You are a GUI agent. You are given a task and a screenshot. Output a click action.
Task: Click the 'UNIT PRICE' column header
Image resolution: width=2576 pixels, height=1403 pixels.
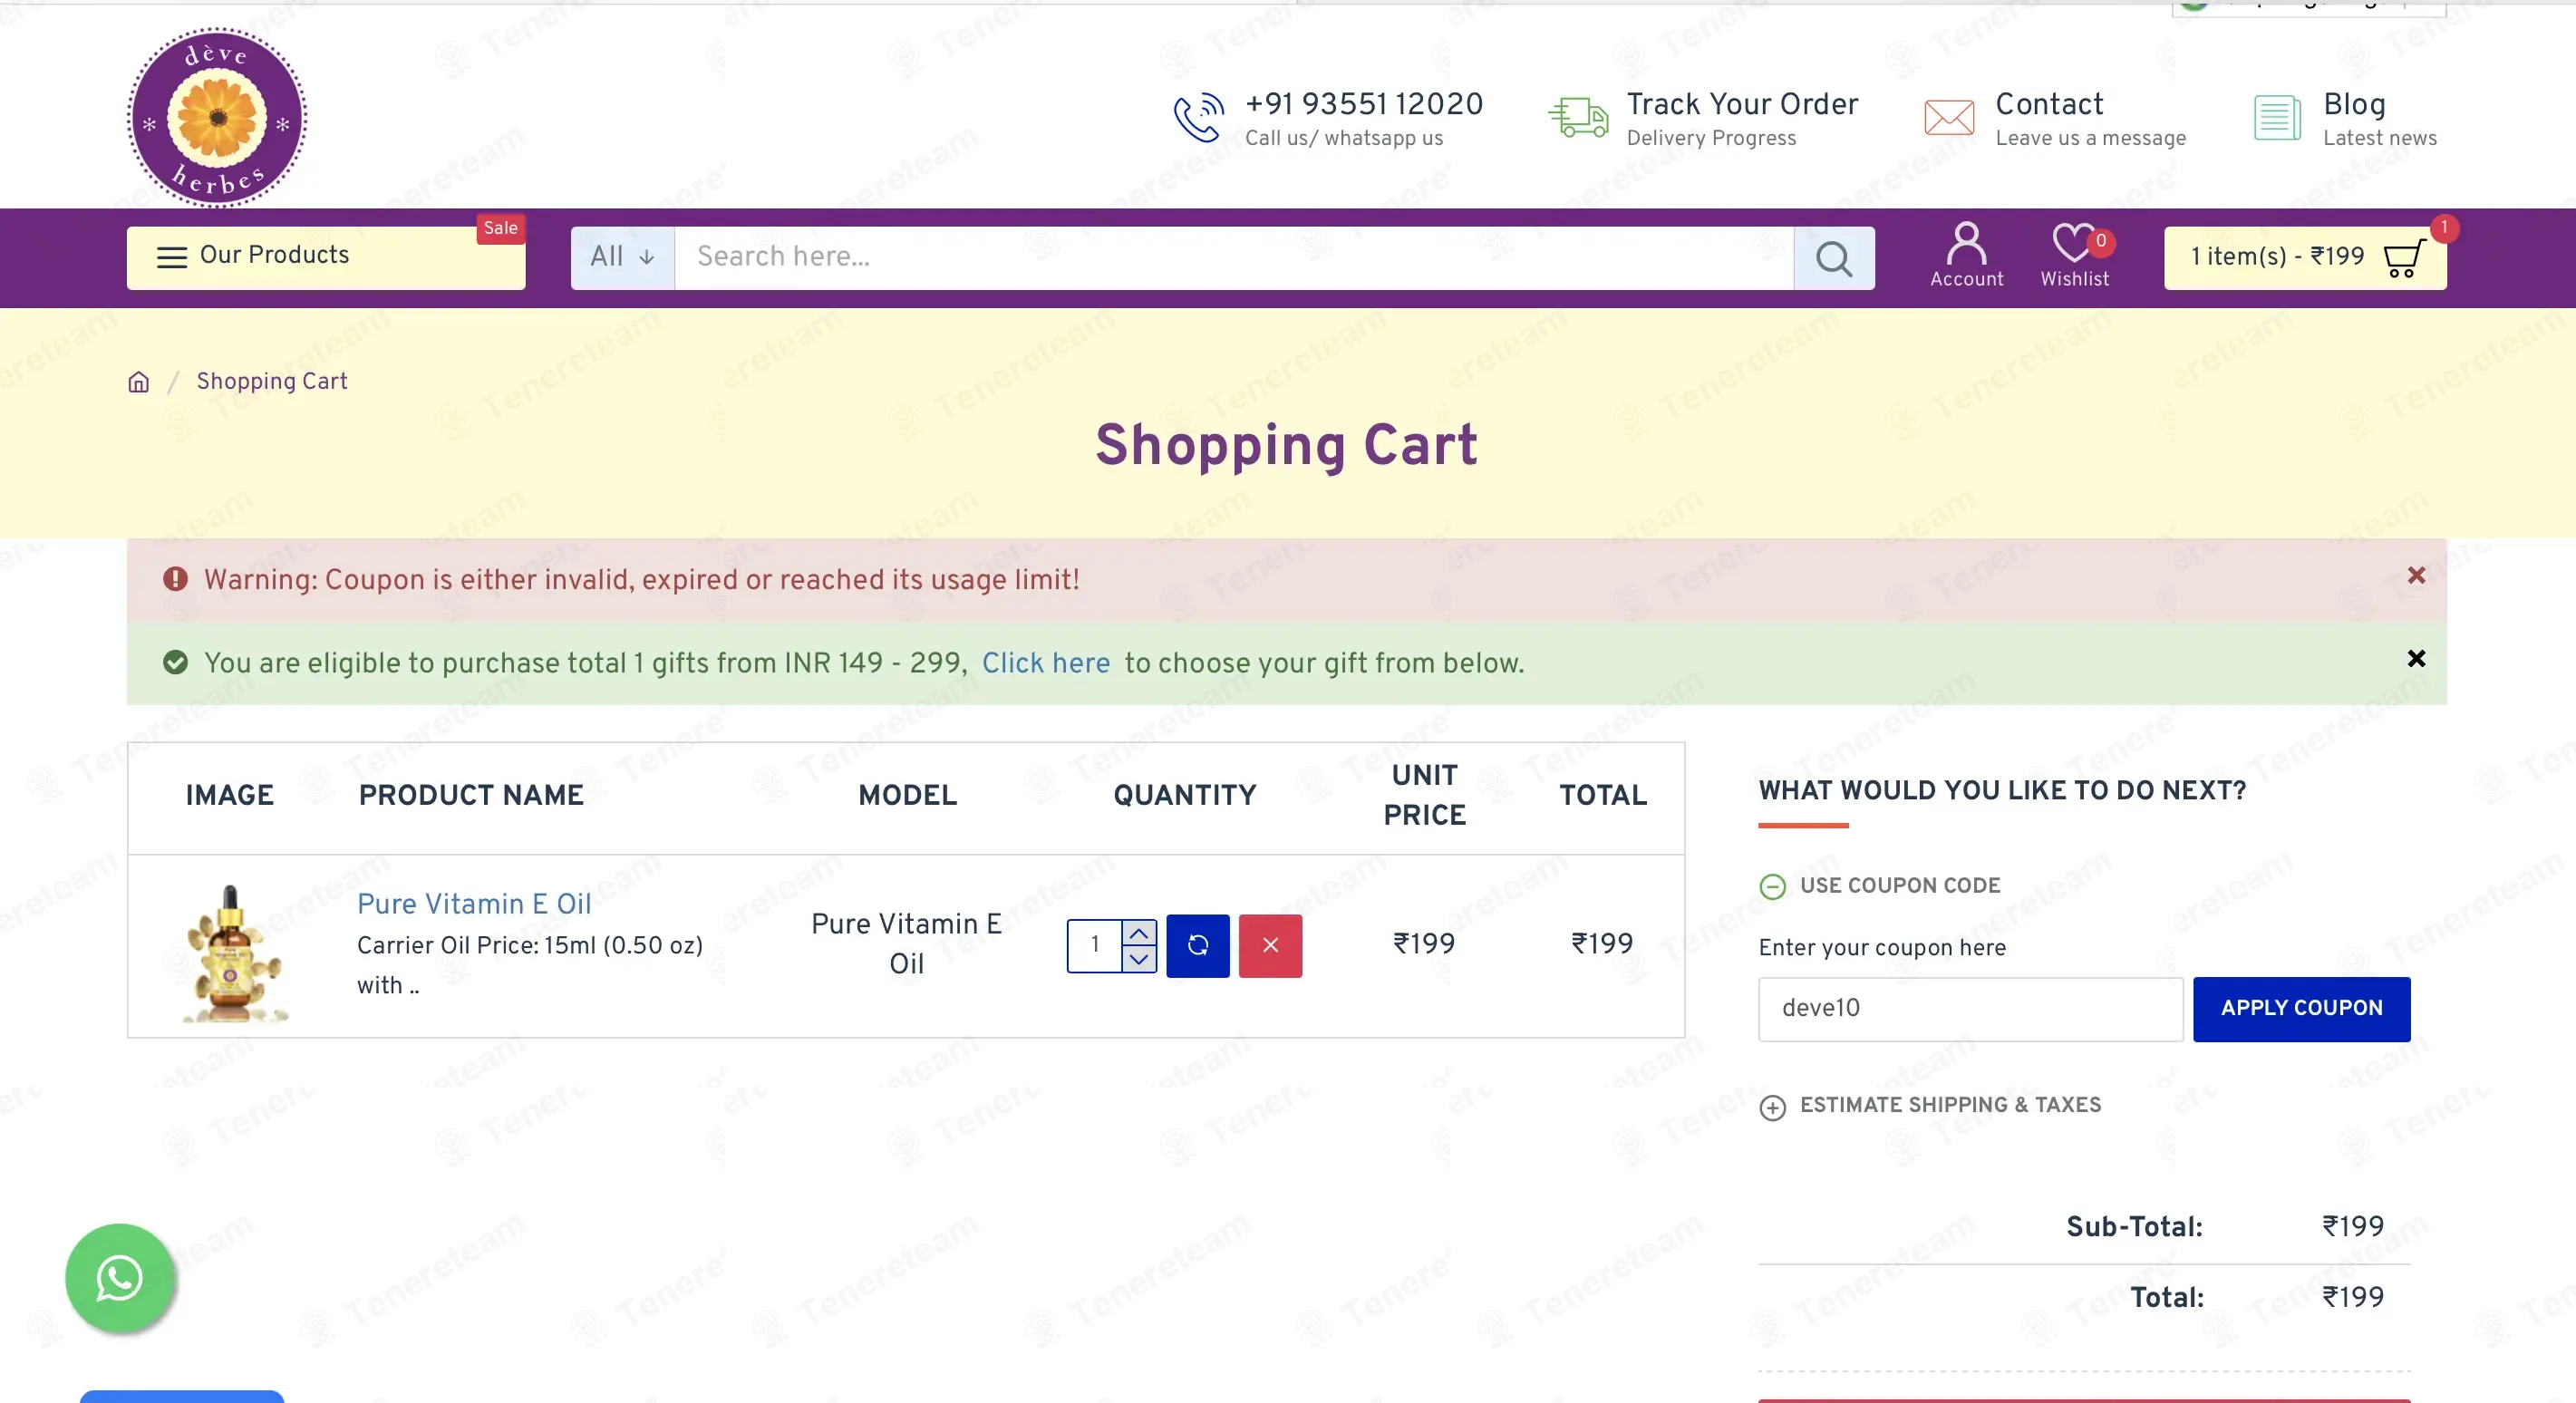click(1424, 795)
